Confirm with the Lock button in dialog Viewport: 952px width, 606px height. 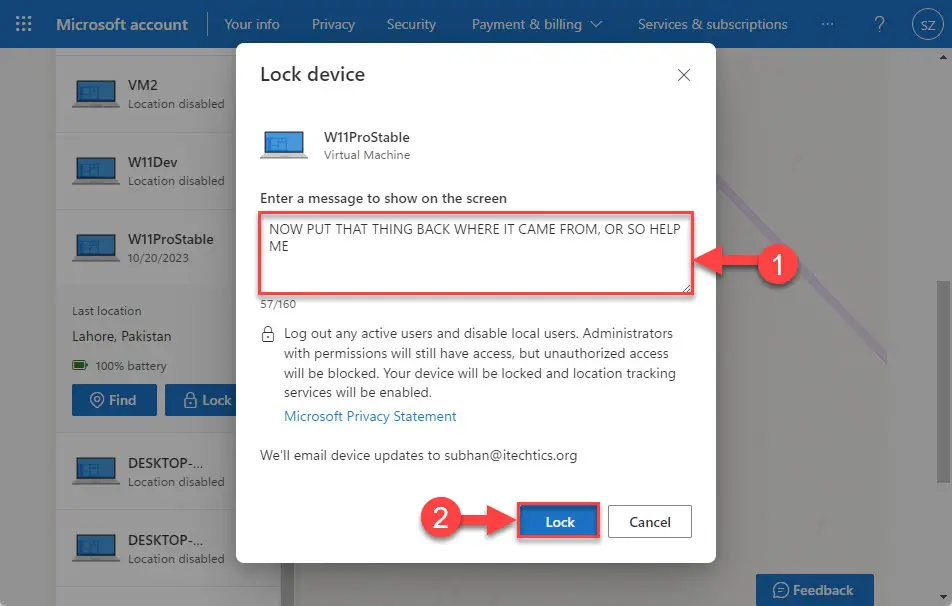(x=559, y=521)
